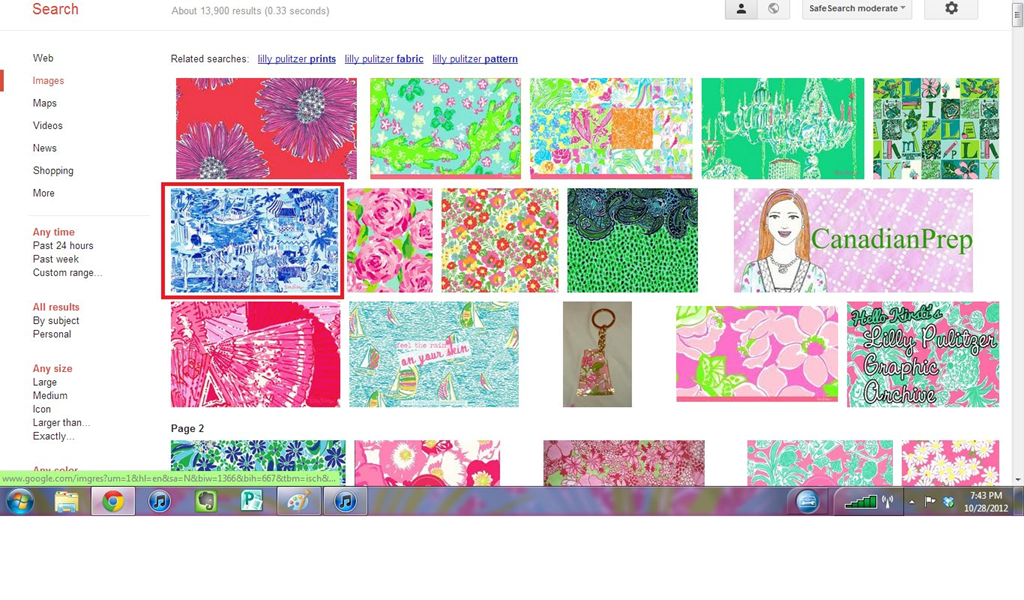Click the Page 2 label
This screenshot has width=1024, height=600.
pyautogui.click(x=187, y=428)
